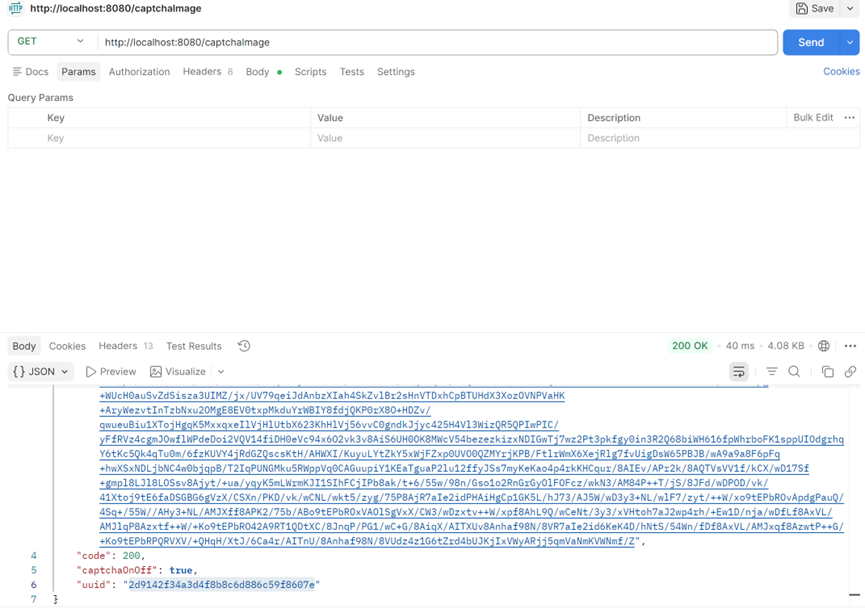Open the GET method dropdown
The width and height of the screenshot is (865, 609).
(51, 41)
